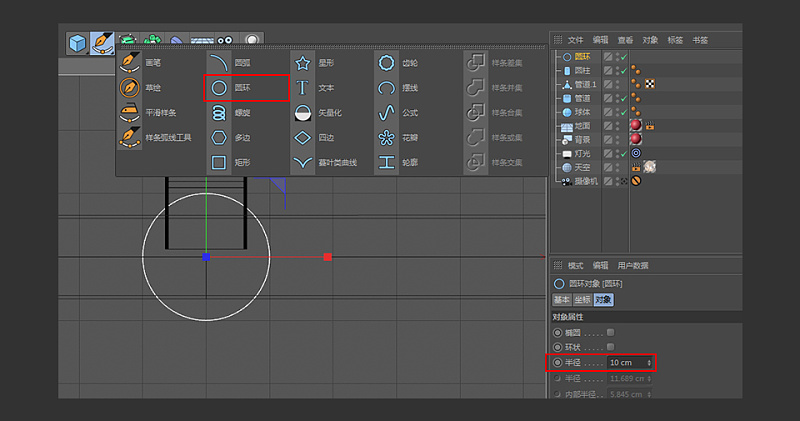Choose the 矩形 rectangle spline icon

click(219, 162)
